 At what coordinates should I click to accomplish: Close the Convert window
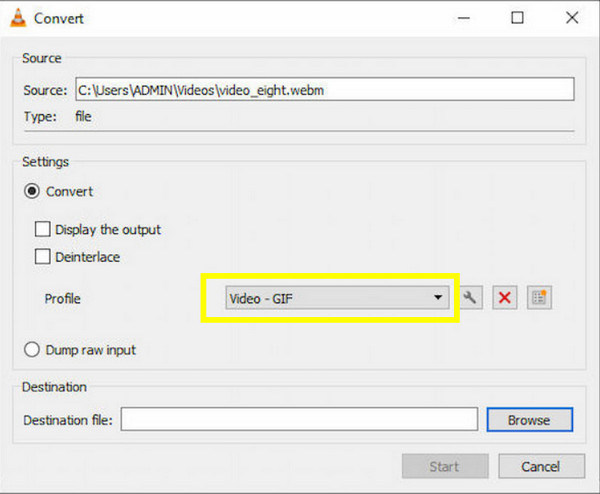pos(572,18)
